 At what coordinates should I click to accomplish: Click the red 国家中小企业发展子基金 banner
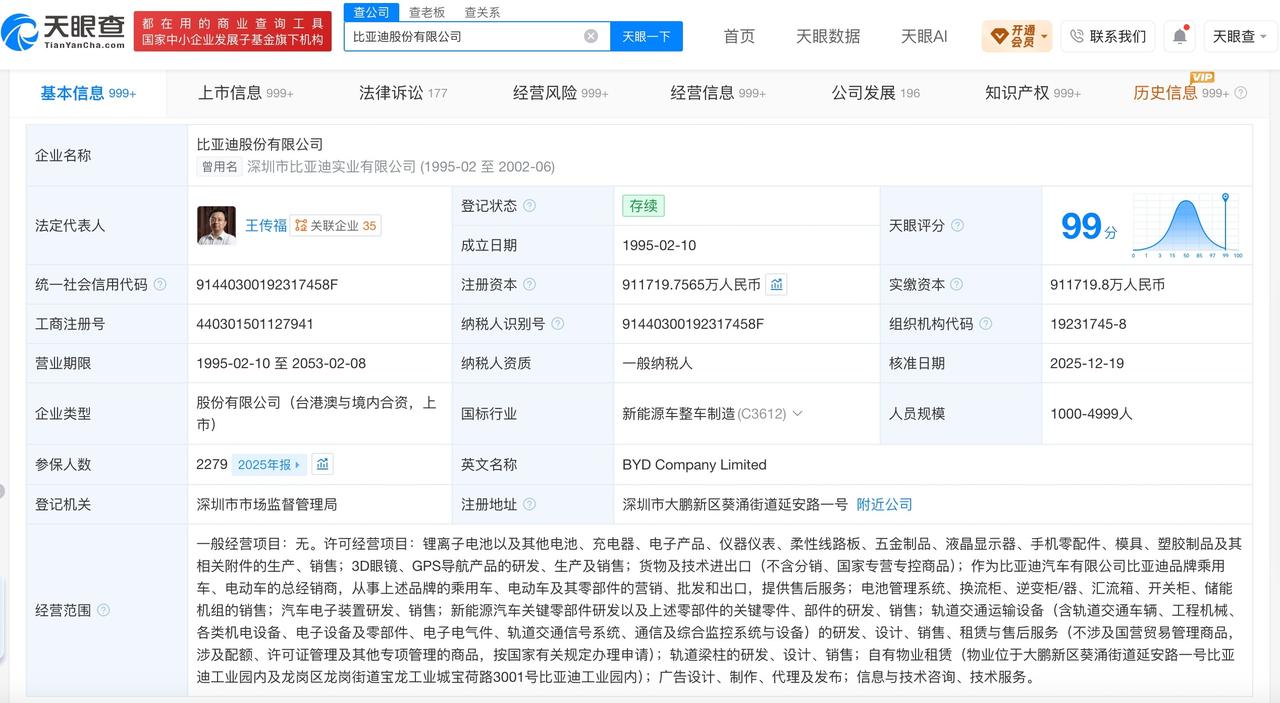(x=233, y=31)
